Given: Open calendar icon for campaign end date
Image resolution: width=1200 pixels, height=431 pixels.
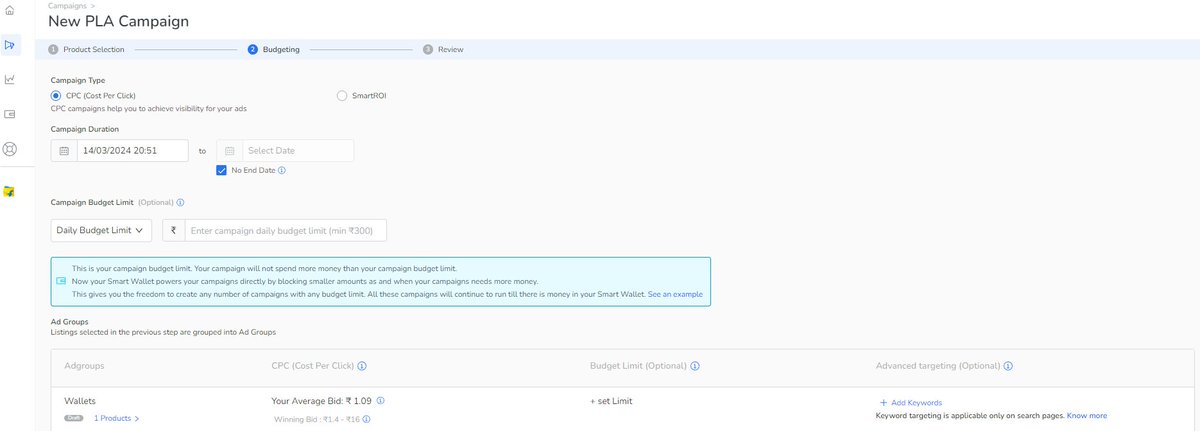Looking at the screenshot, I should point(230,151).
